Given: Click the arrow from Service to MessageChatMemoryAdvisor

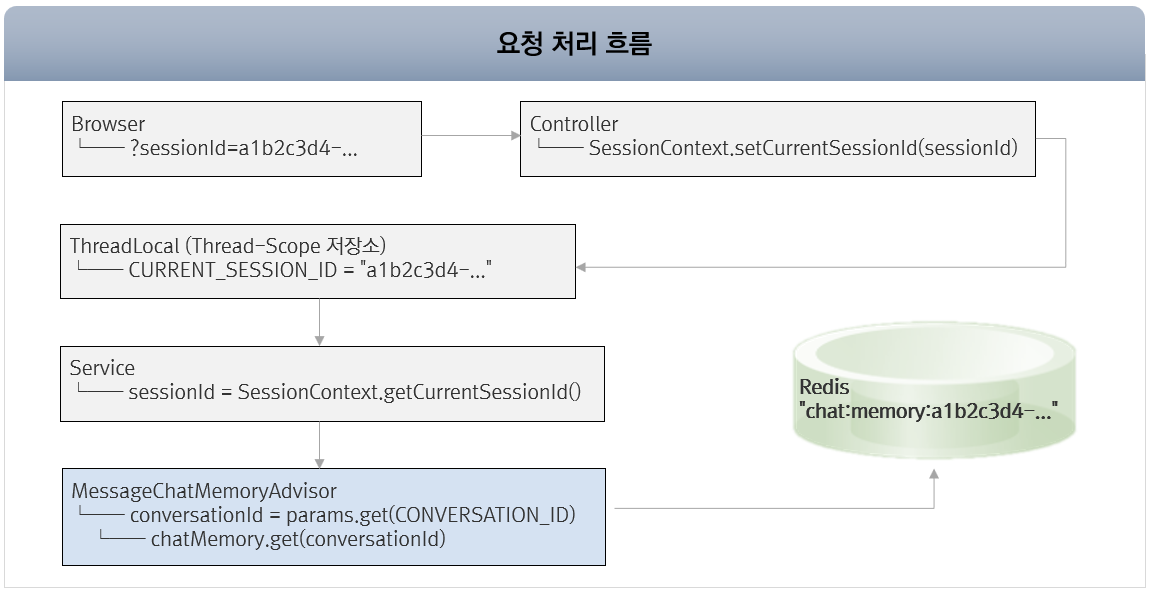Looking at the screenshot, I should tap(319, 444).
